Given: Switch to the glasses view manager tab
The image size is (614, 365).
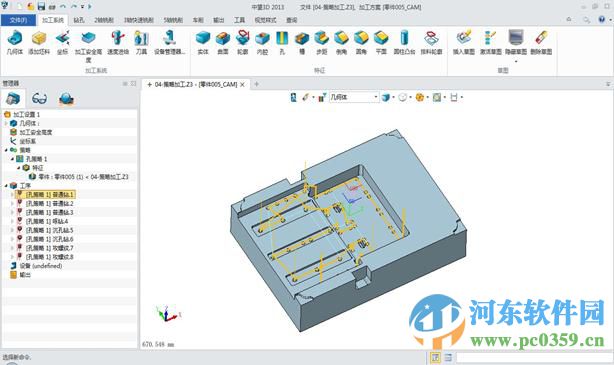Looking at the screenshot, I should pyautogui.click(x=40, y=98).
